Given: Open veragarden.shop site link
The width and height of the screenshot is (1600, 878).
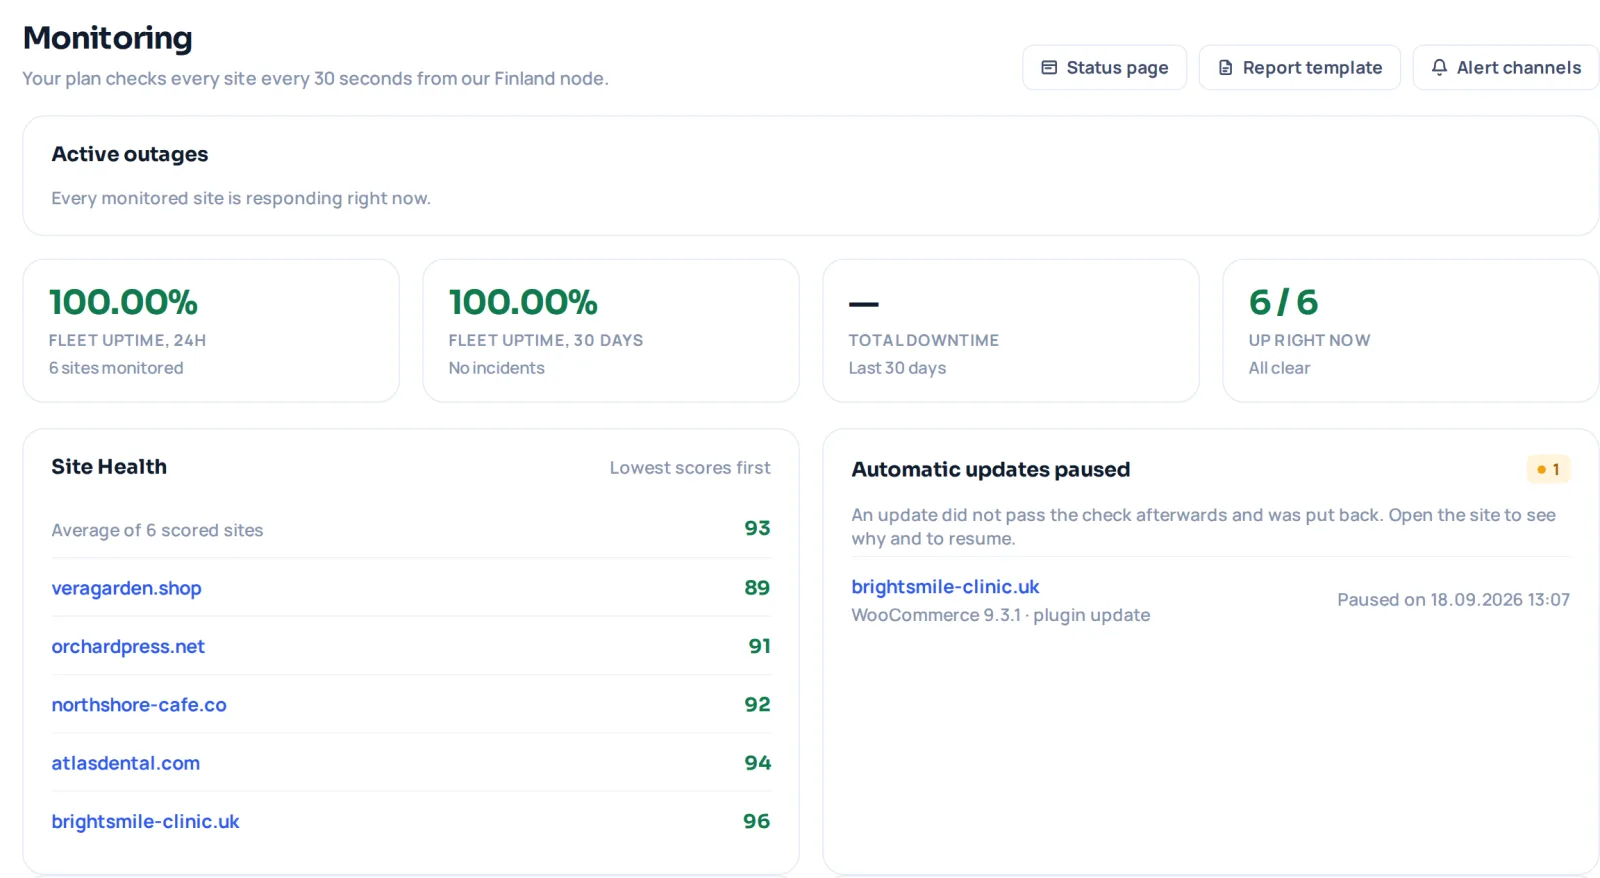Looking at the screenshot, I should 126,588.
